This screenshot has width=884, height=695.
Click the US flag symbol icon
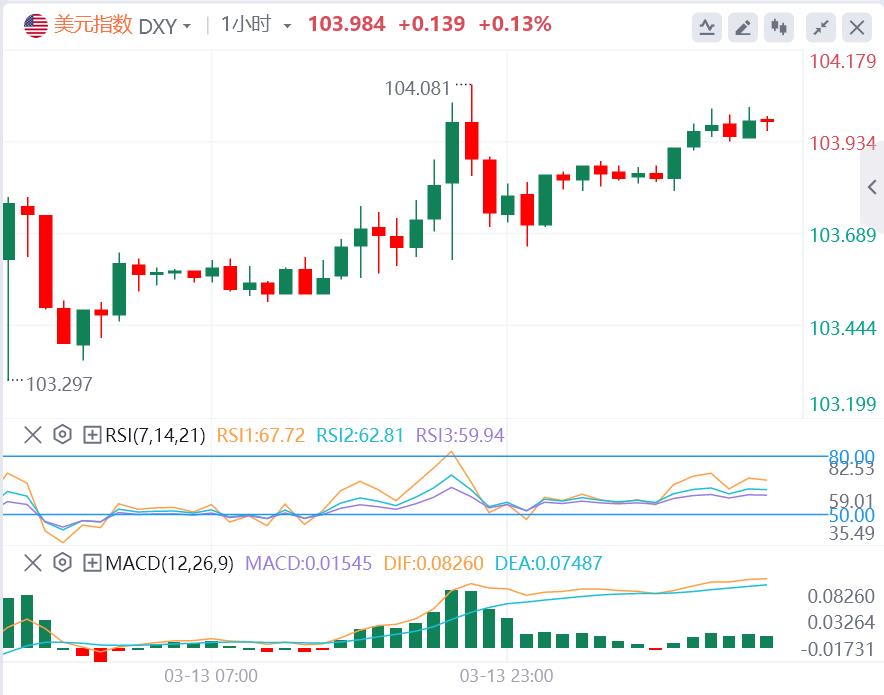[x=36, y=25]
